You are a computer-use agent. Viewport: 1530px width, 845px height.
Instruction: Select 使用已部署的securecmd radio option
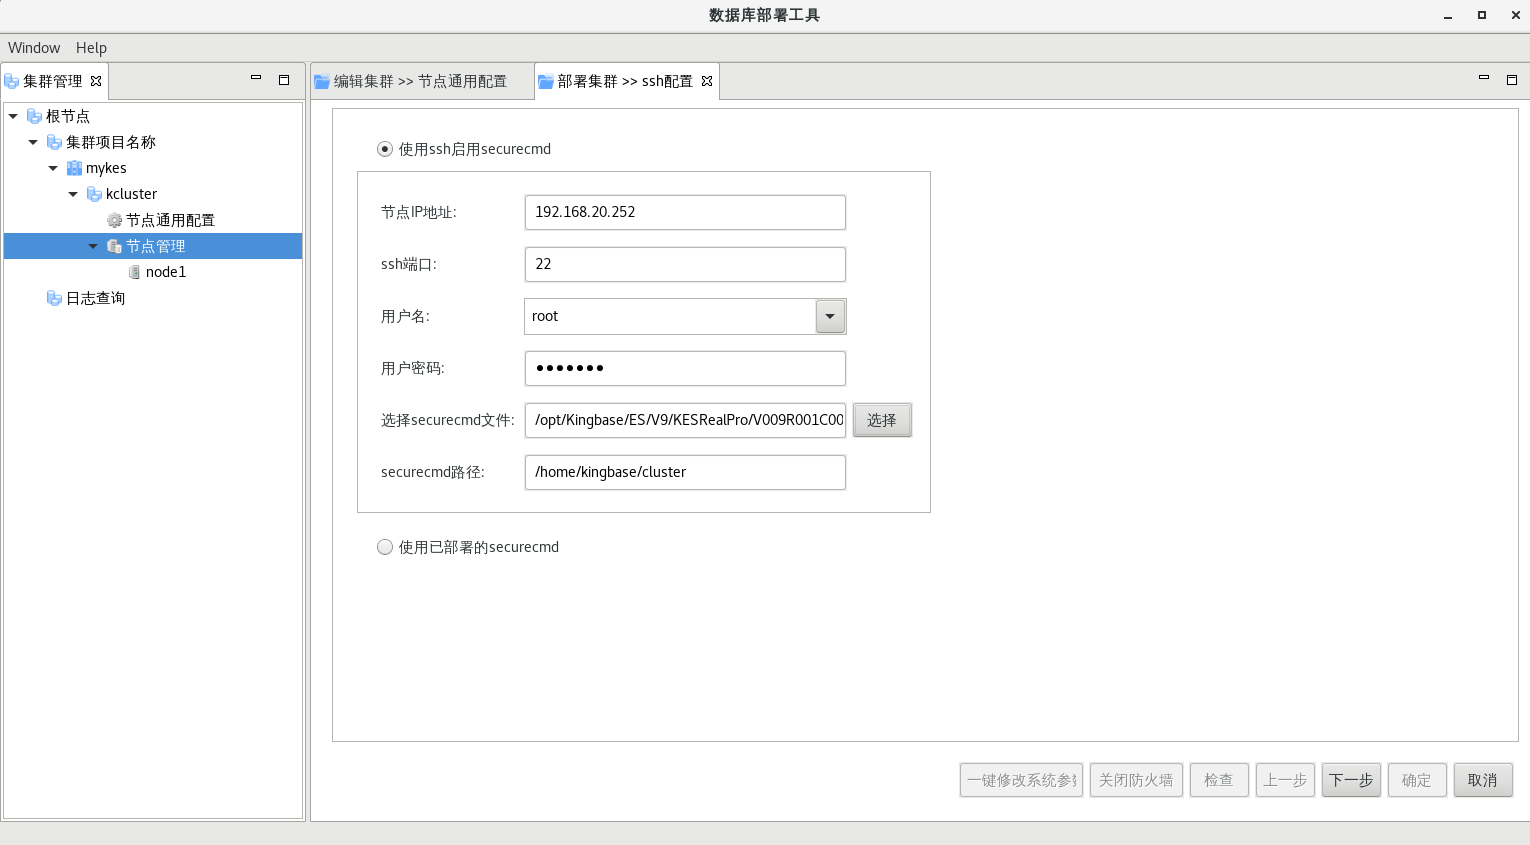(x=385, y=547)
